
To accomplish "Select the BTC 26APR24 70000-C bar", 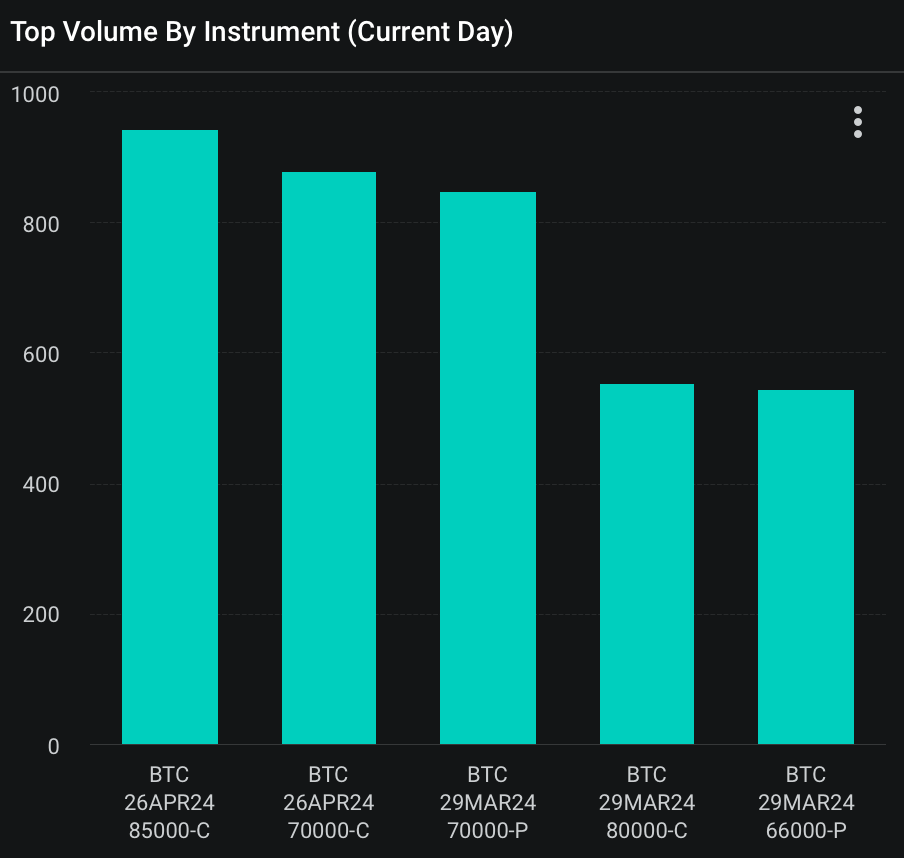I will 329,458.
